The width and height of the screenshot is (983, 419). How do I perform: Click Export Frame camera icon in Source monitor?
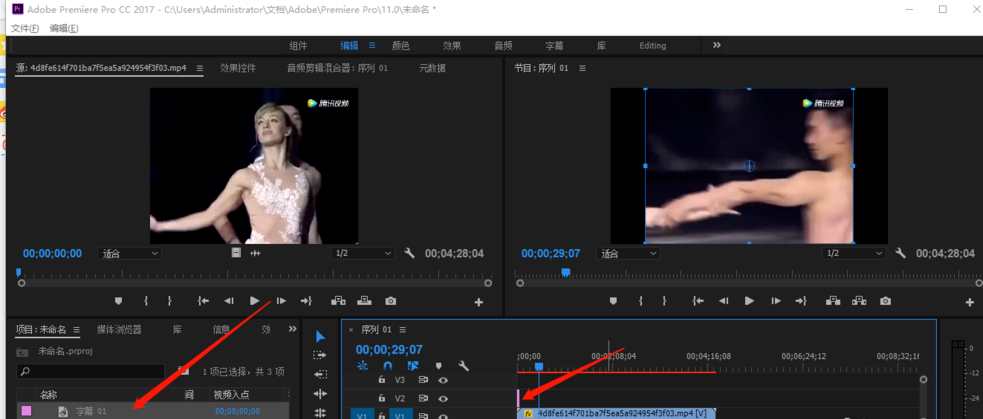390,301
